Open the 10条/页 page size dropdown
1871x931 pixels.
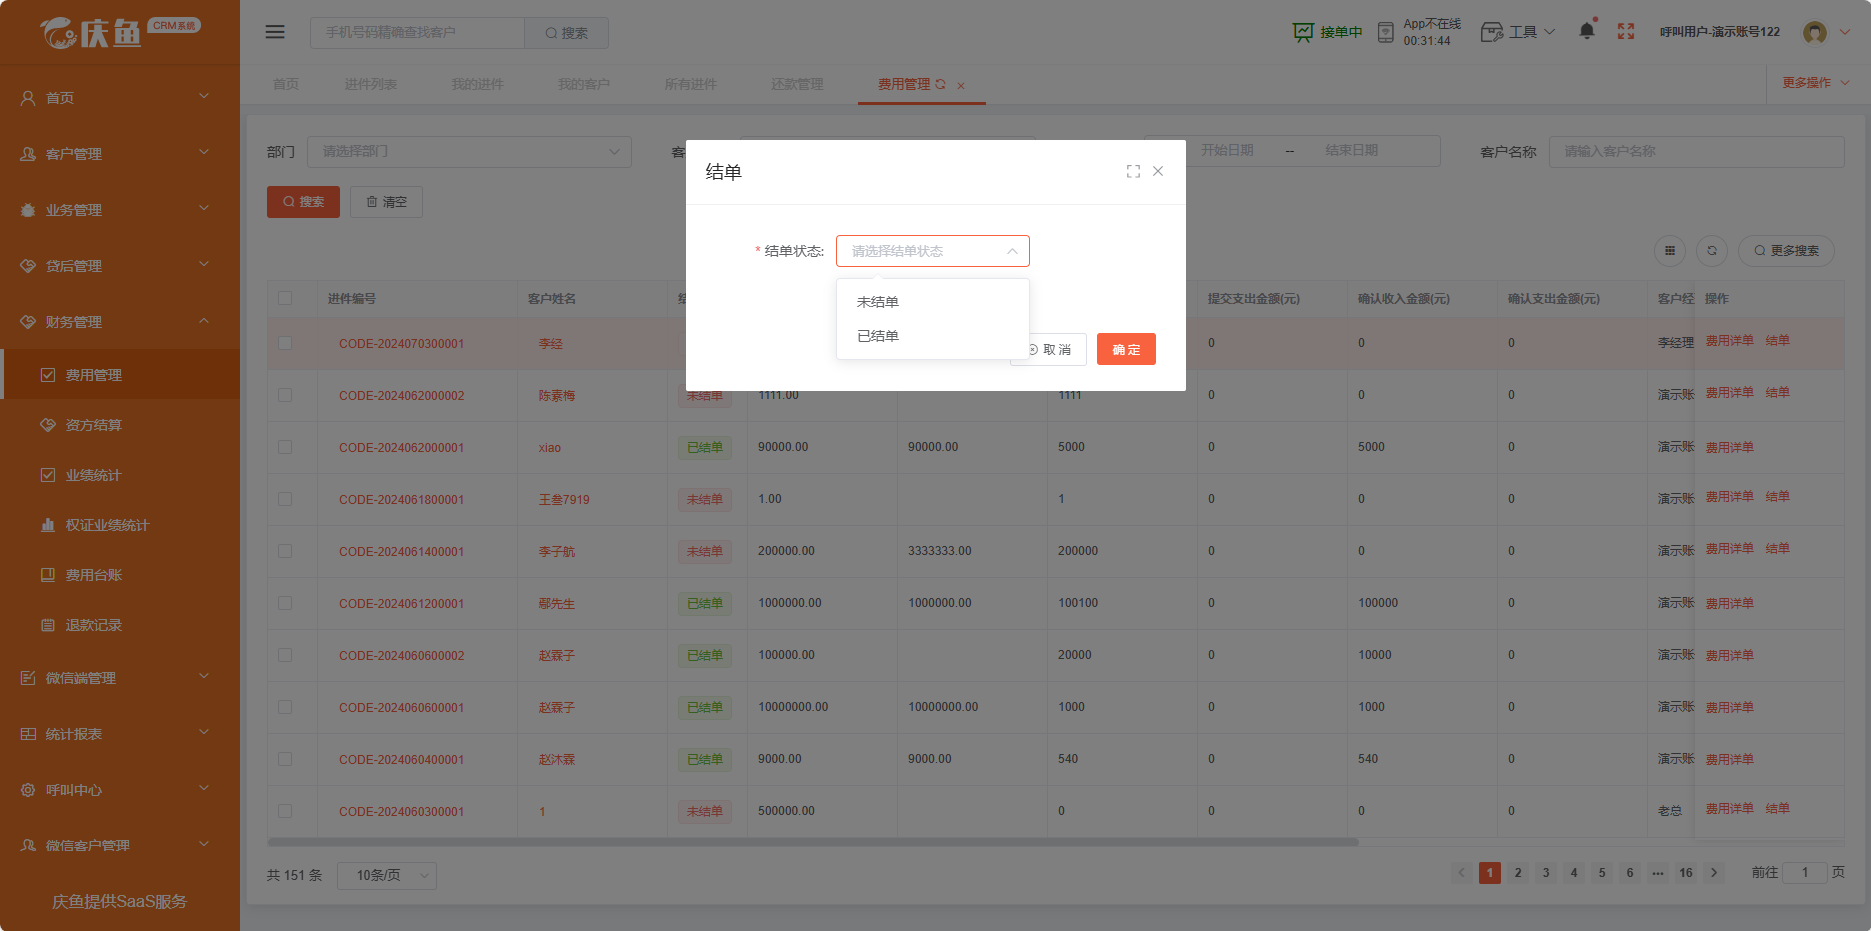tap(387, 875)
